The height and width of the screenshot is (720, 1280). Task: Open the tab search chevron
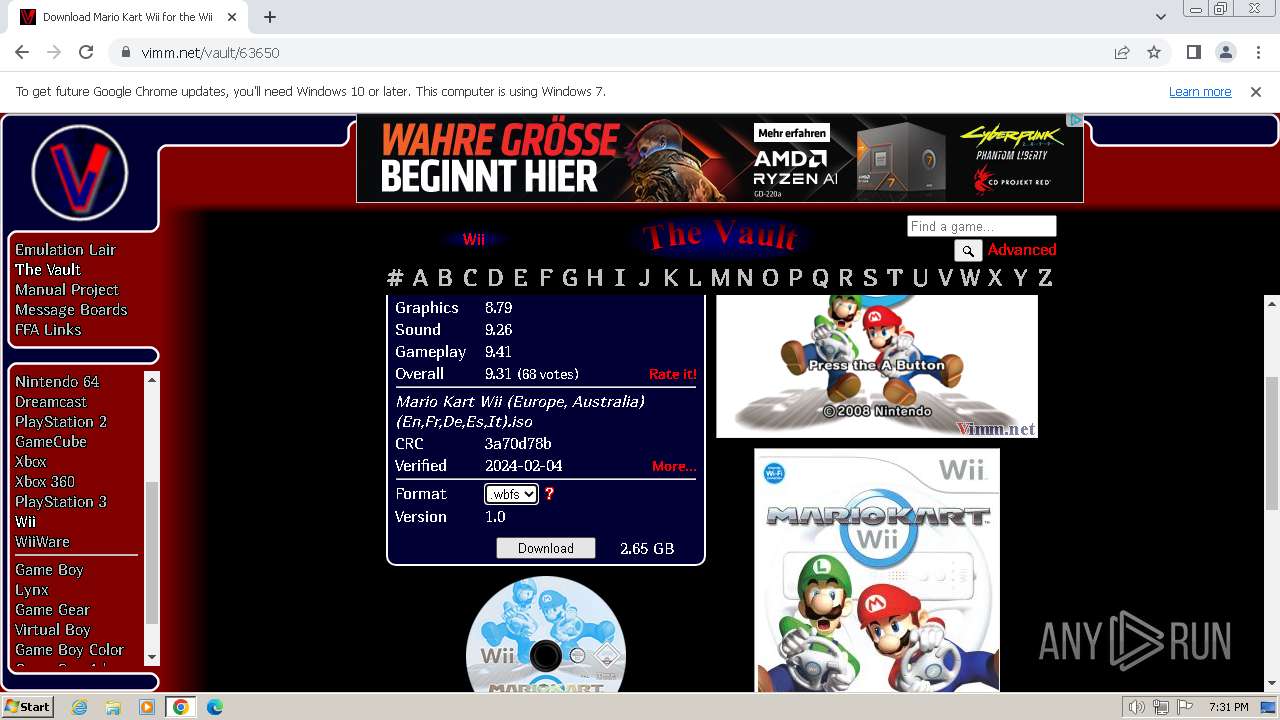[1160, 17]
